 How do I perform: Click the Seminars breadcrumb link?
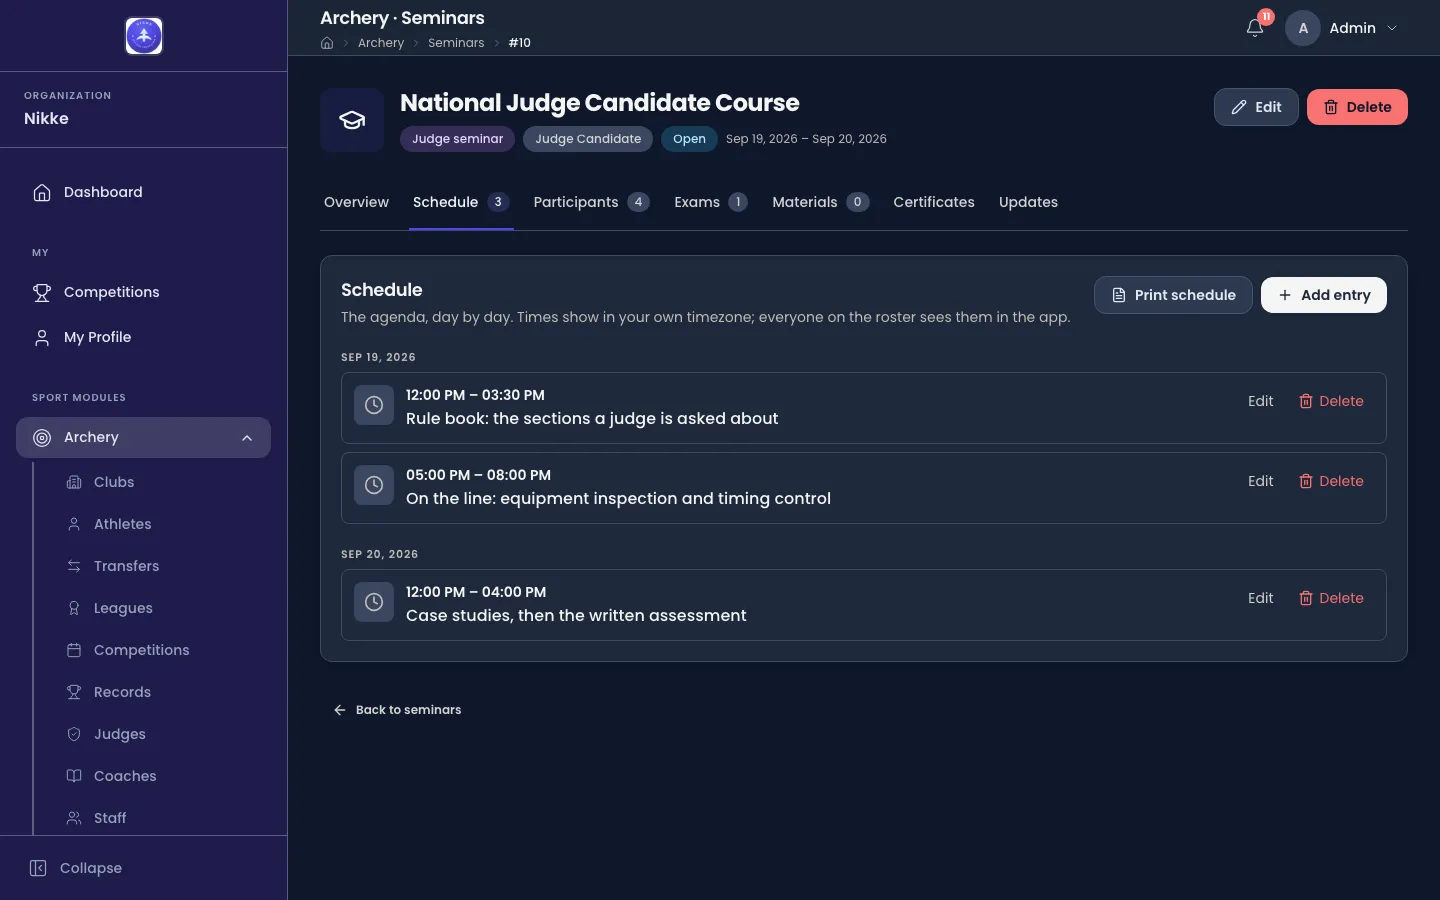pos(456,43)
